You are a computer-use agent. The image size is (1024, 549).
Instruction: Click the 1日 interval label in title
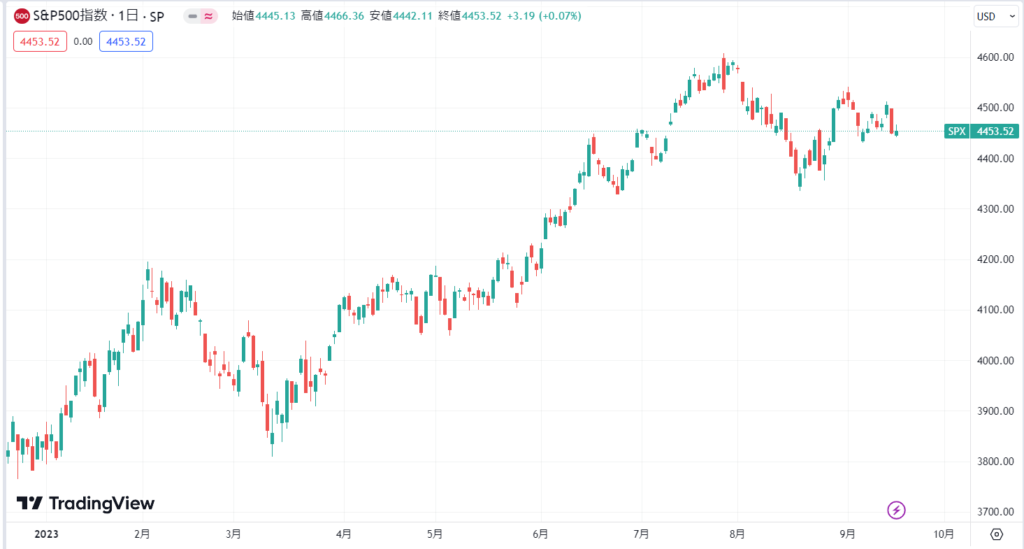tap(129, 16)
